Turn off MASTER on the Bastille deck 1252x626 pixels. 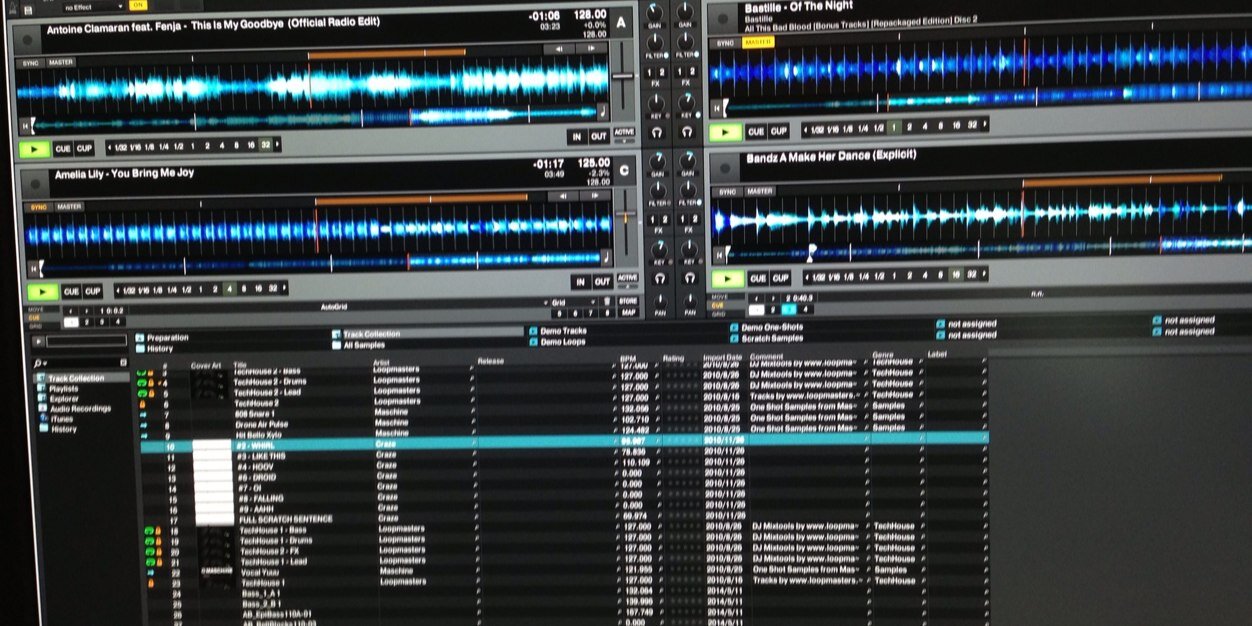[x=758, y=43]
